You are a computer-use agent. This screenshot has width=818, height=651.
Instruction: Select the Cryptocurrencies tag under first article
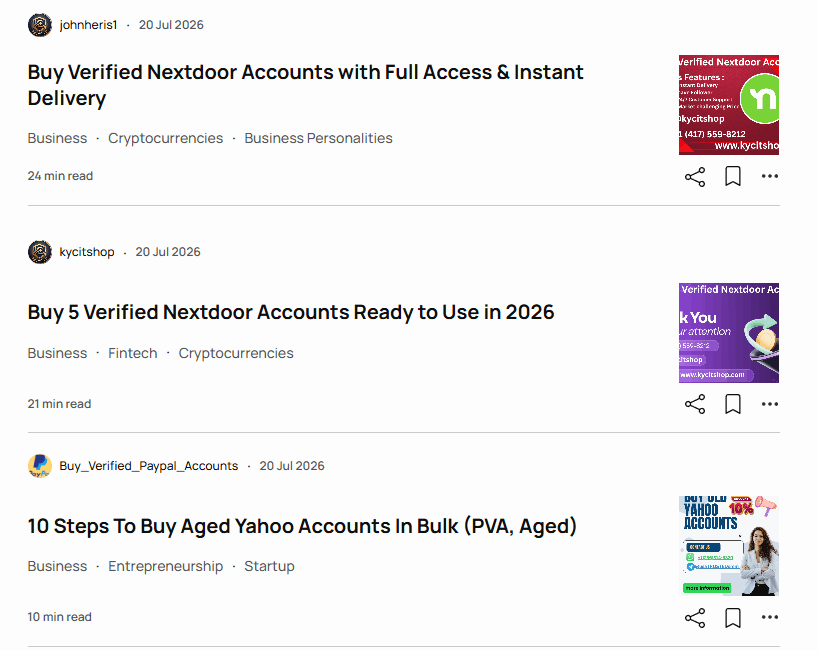pyautogui.click(x=165, y=138)
